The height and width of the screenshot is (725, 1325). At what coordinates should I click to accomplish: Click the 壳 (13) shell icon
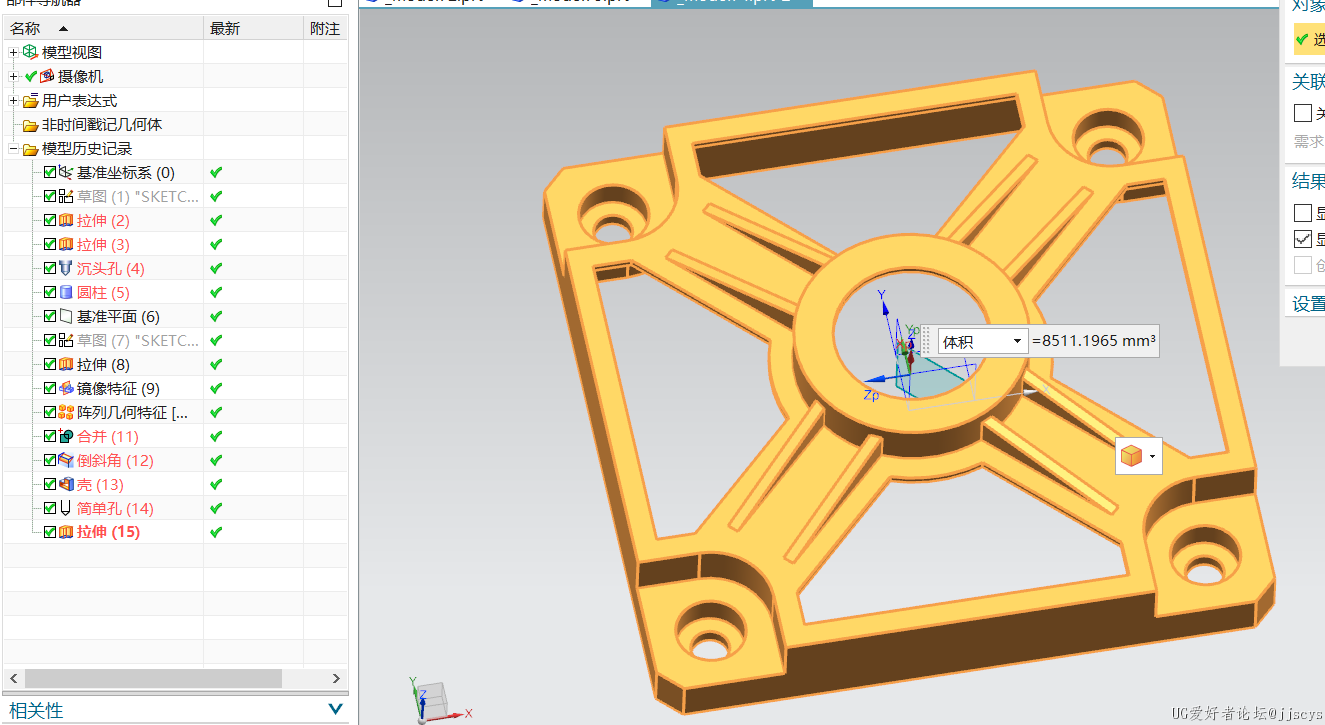tap(66, 484)
